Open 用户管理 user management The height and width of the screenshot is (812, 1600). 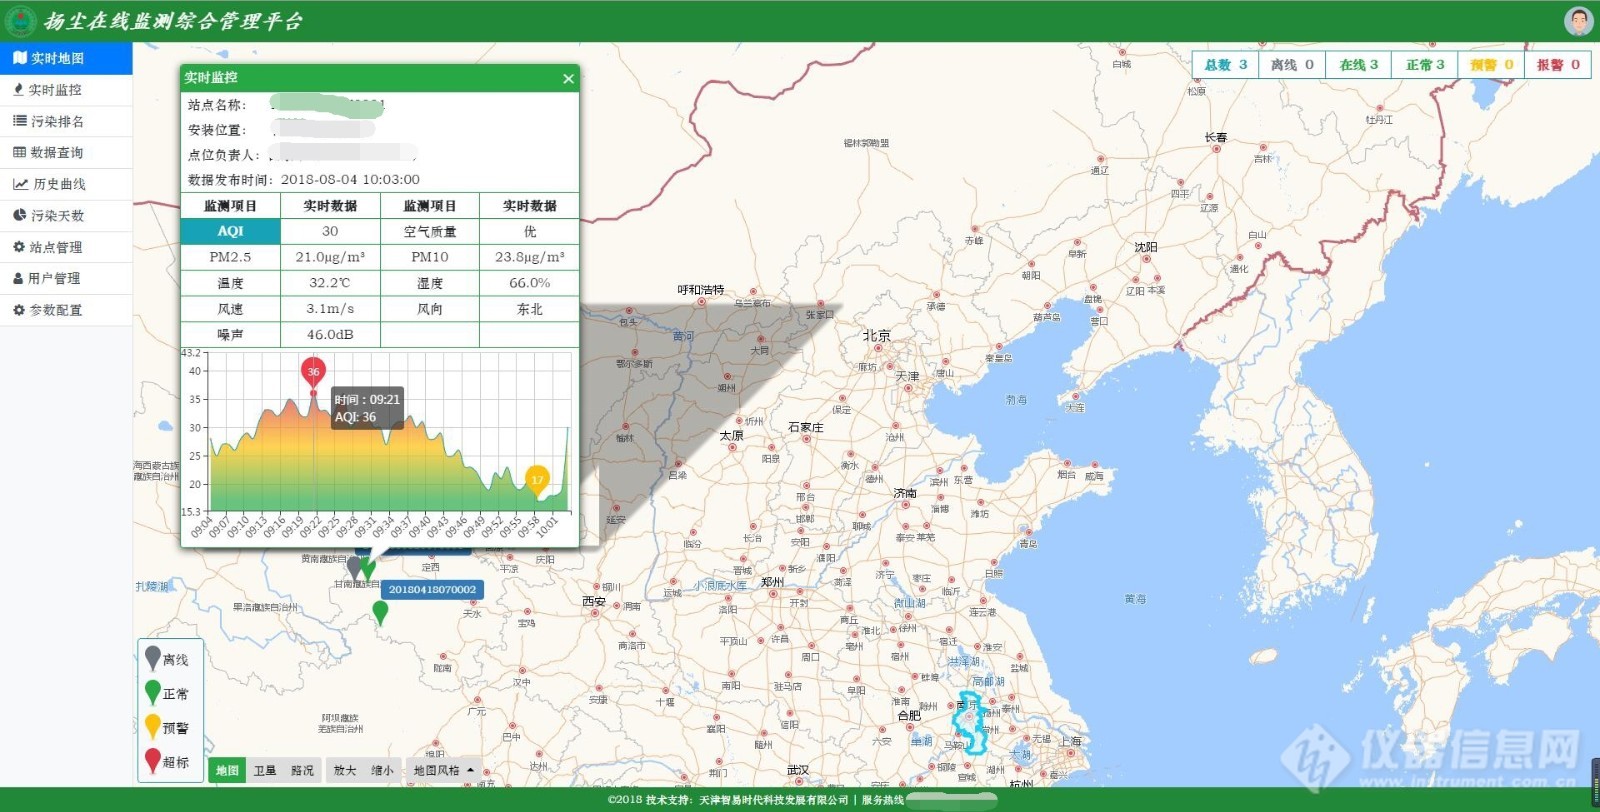(66, 279)
